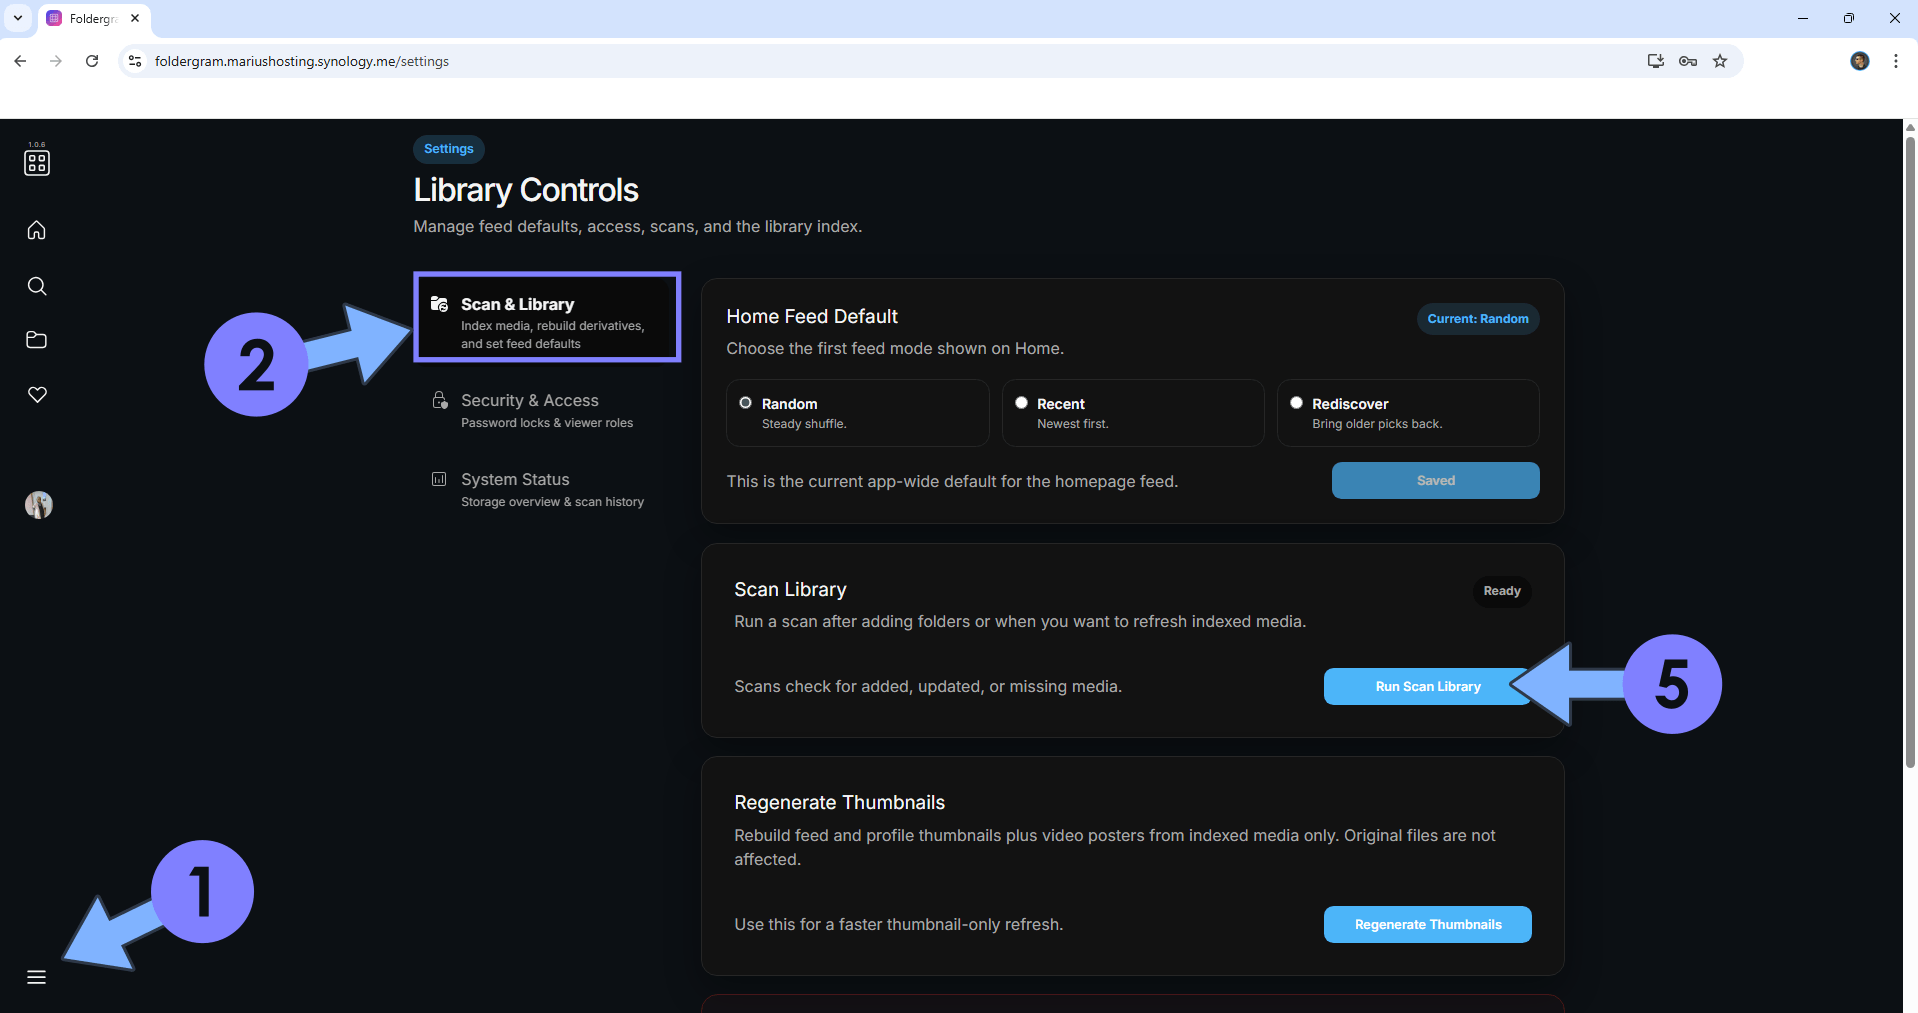Open the search icon in sidebar
Viewport: 1918px width, 1013px height.
37,287
